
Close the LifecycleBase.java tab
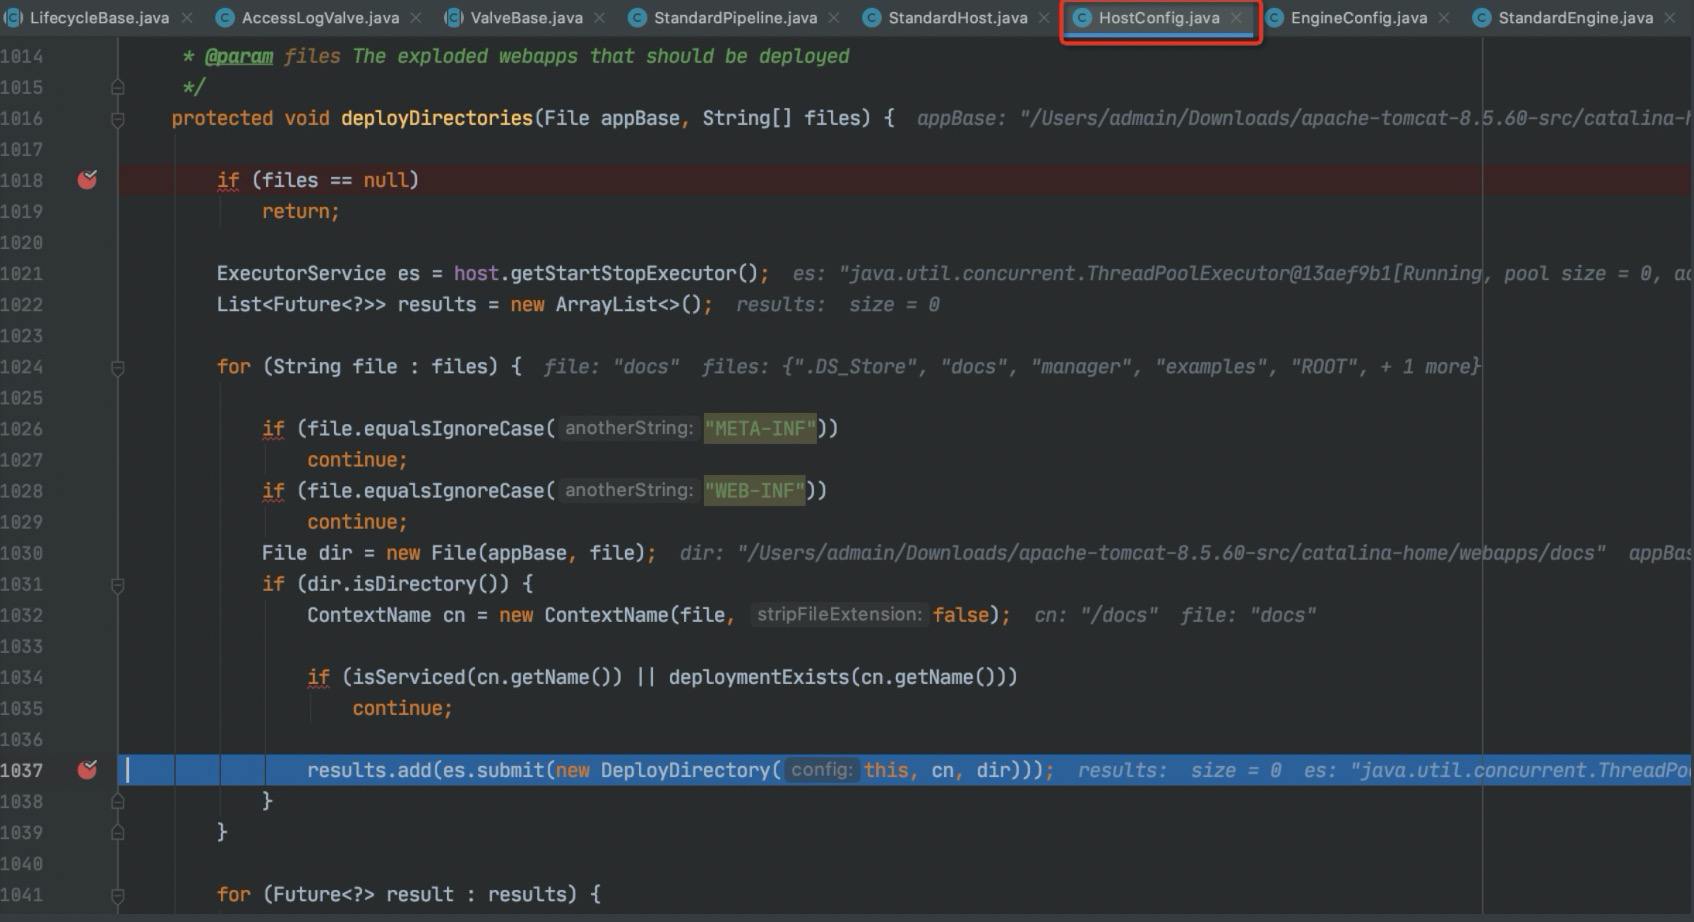[x=187, y=18]
